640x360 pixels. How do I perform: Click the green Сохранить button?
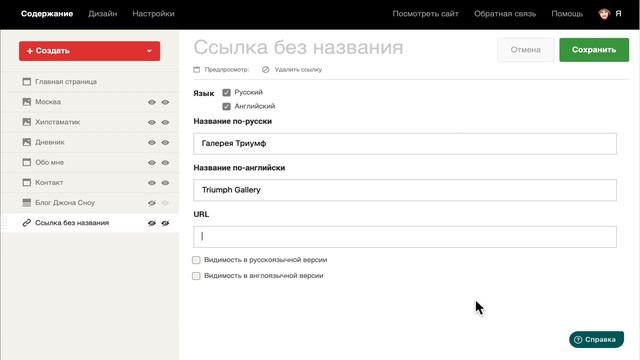tap(594, 50)
